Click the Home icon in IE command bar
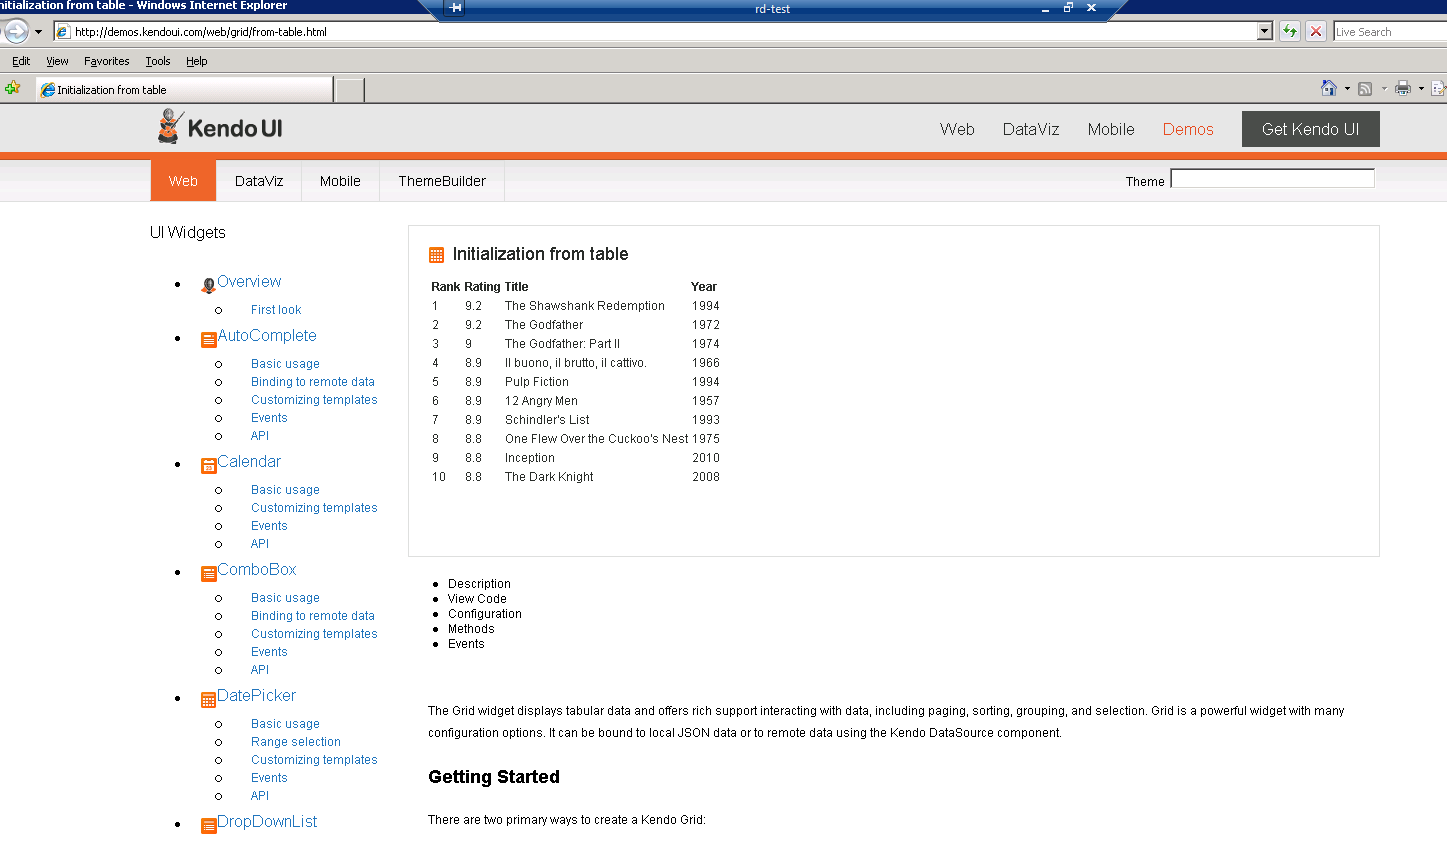Image resolution: width=1447 pixels, height=841 pixels. pos(1328,88)
